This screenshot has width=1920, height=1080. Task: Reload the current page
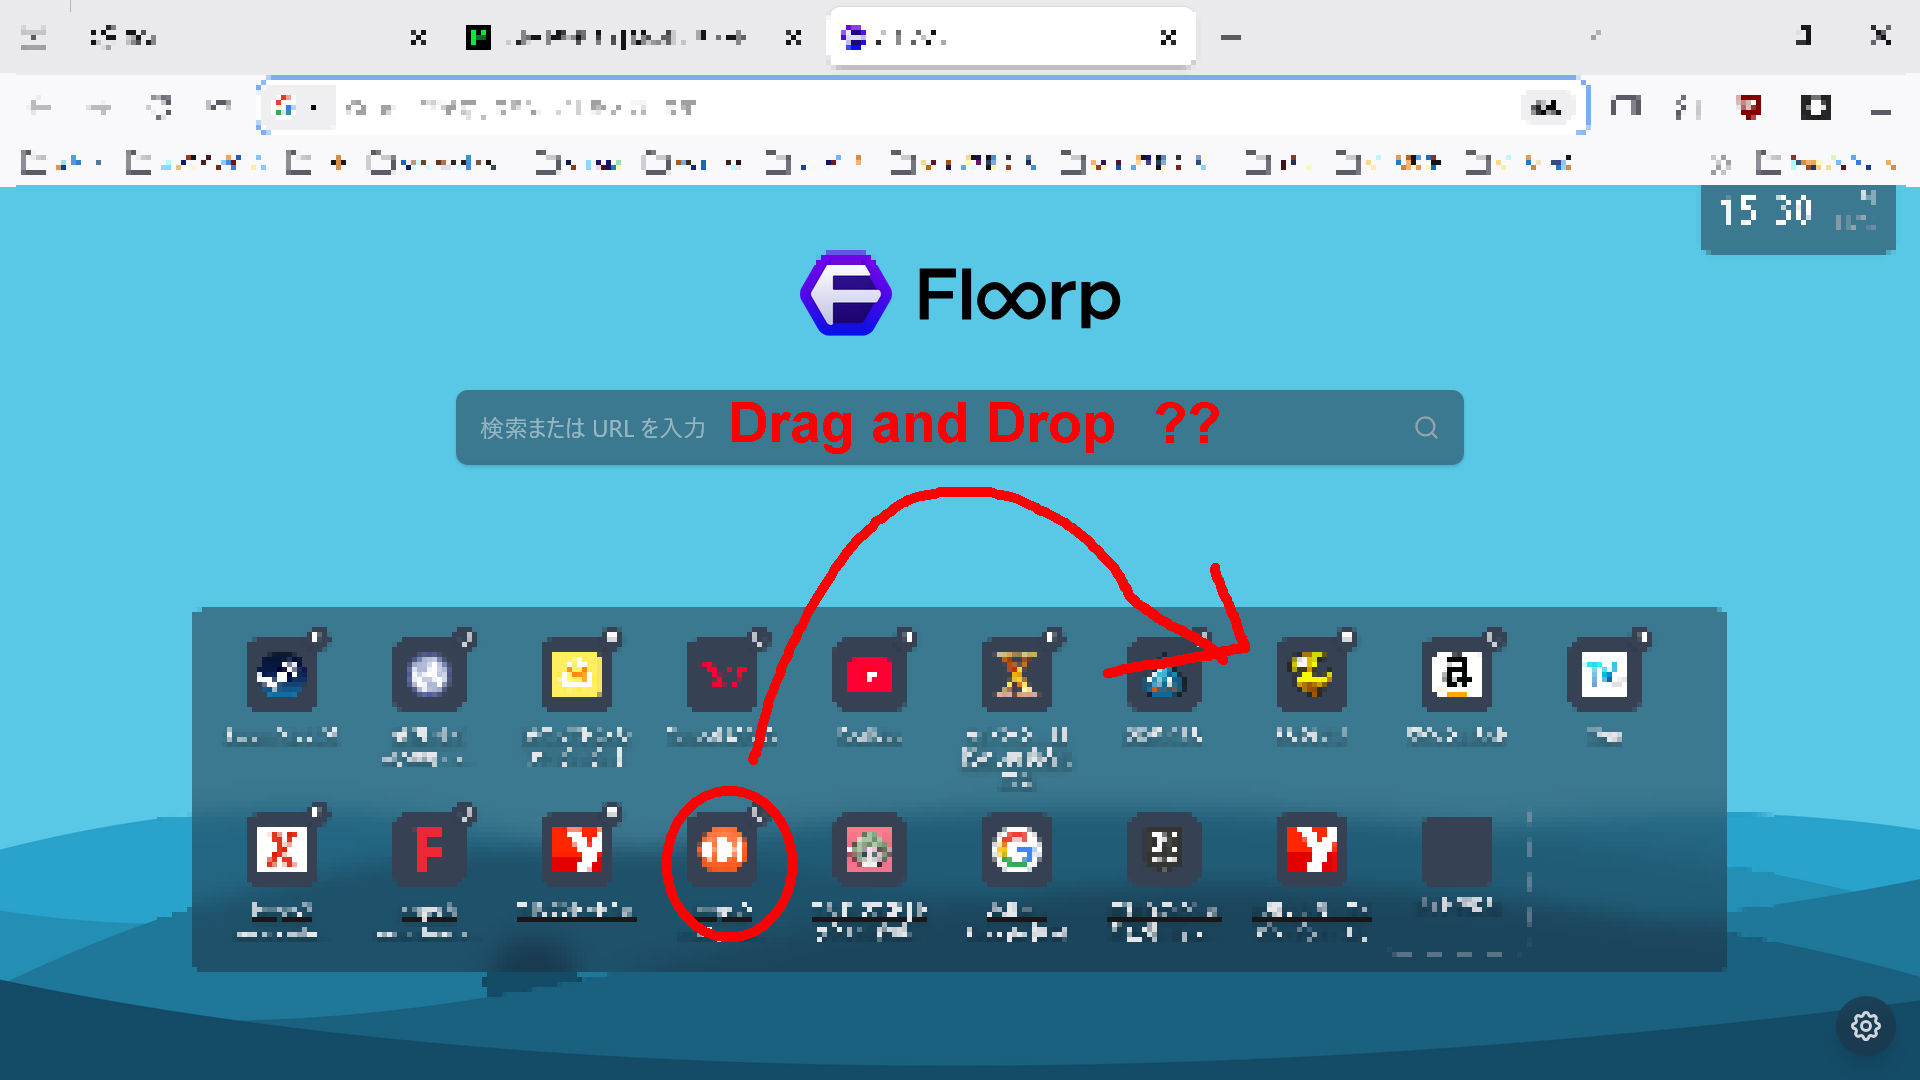160,107
